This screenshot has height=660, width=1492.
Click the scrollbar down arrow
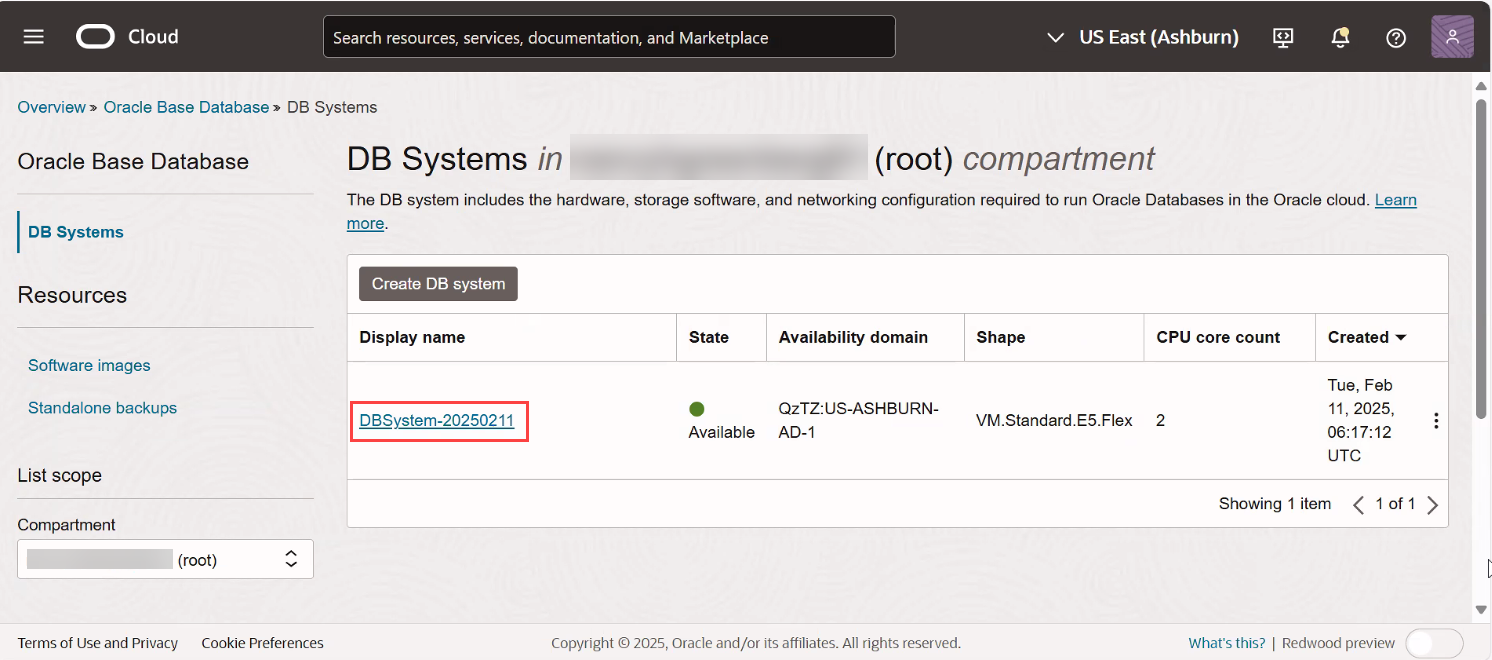point(1482,609)
